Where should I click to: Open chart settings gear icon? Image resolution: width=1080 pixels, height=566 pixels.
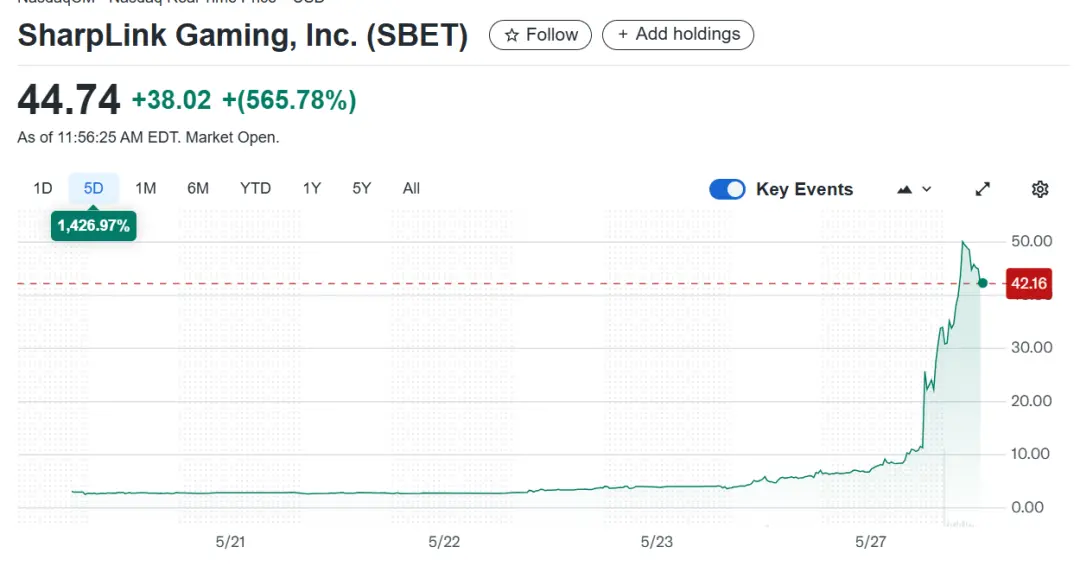tap(1040, 189)
